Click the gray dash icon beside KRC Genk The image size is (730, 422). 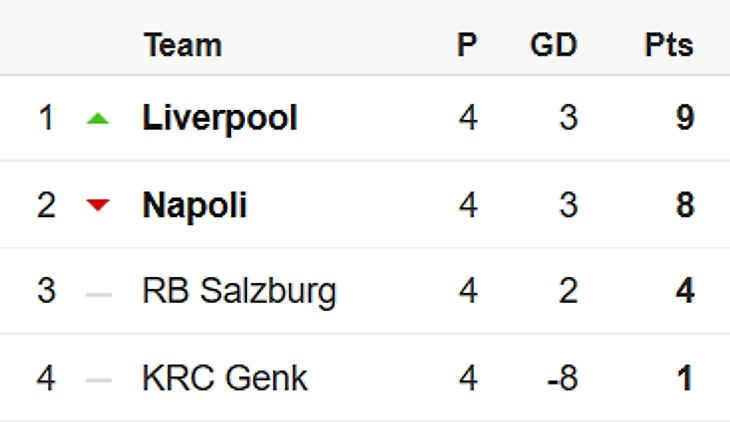[98, 380]
